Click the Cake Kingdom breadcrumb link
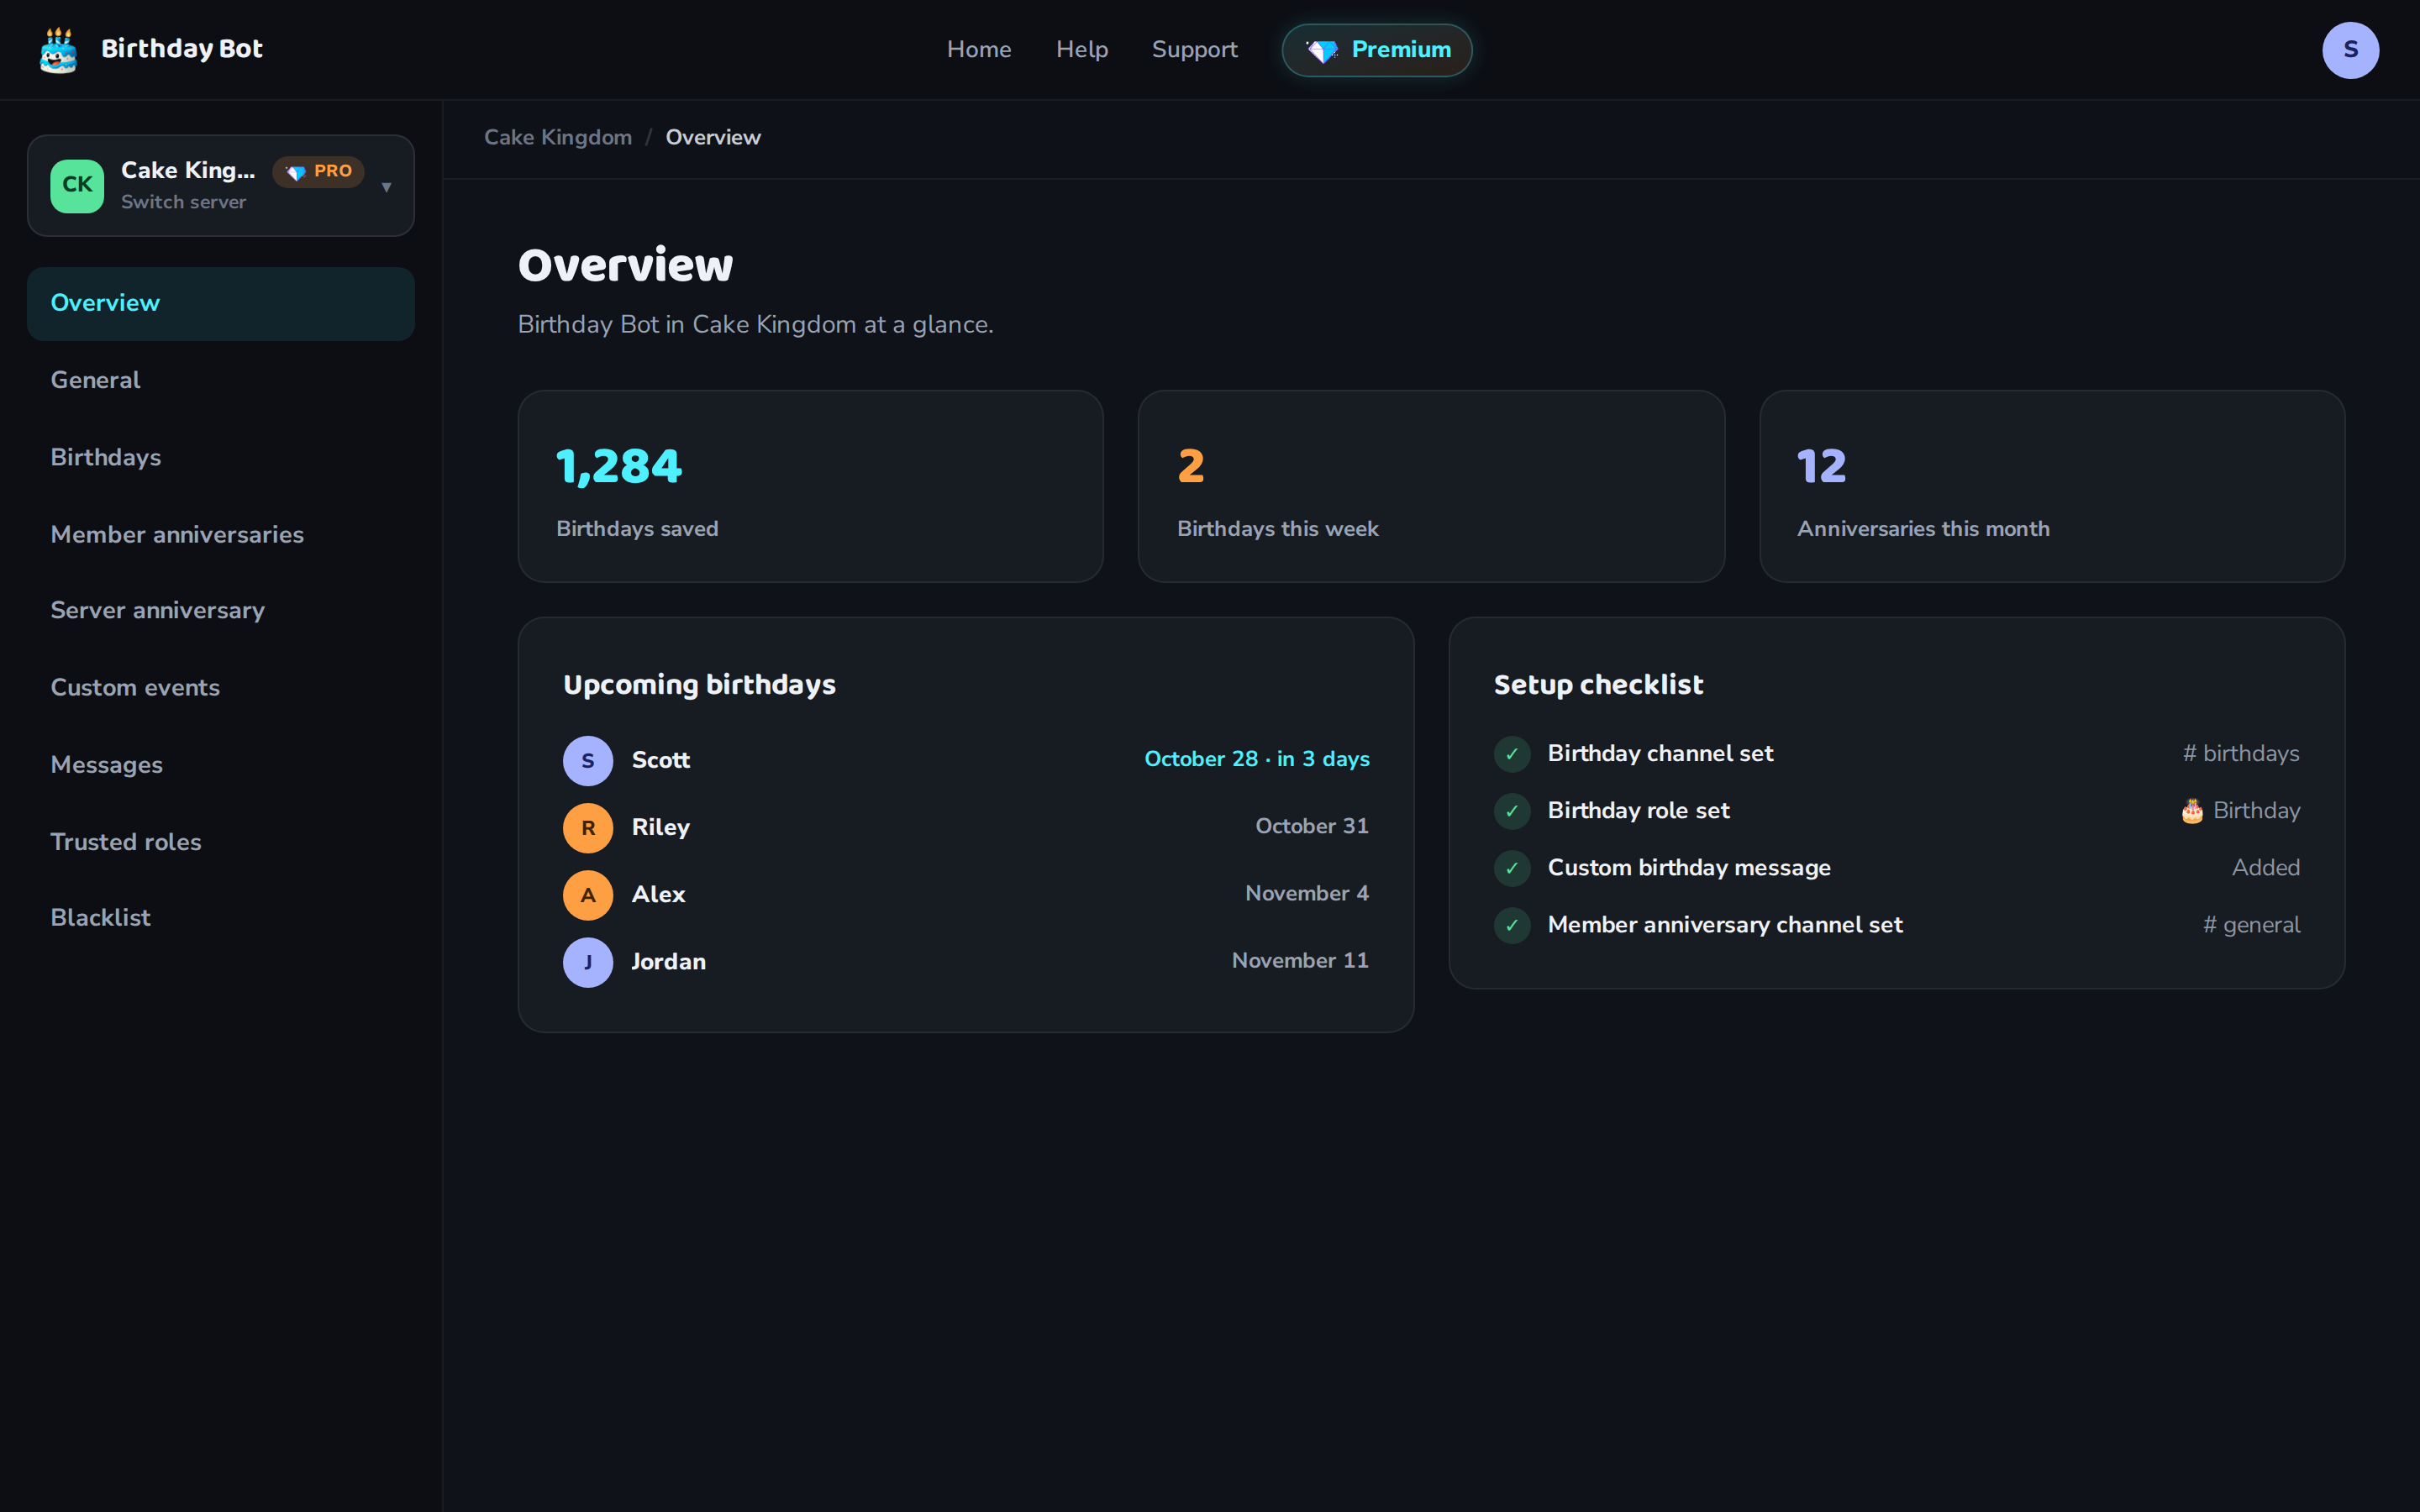 point(558,138)
